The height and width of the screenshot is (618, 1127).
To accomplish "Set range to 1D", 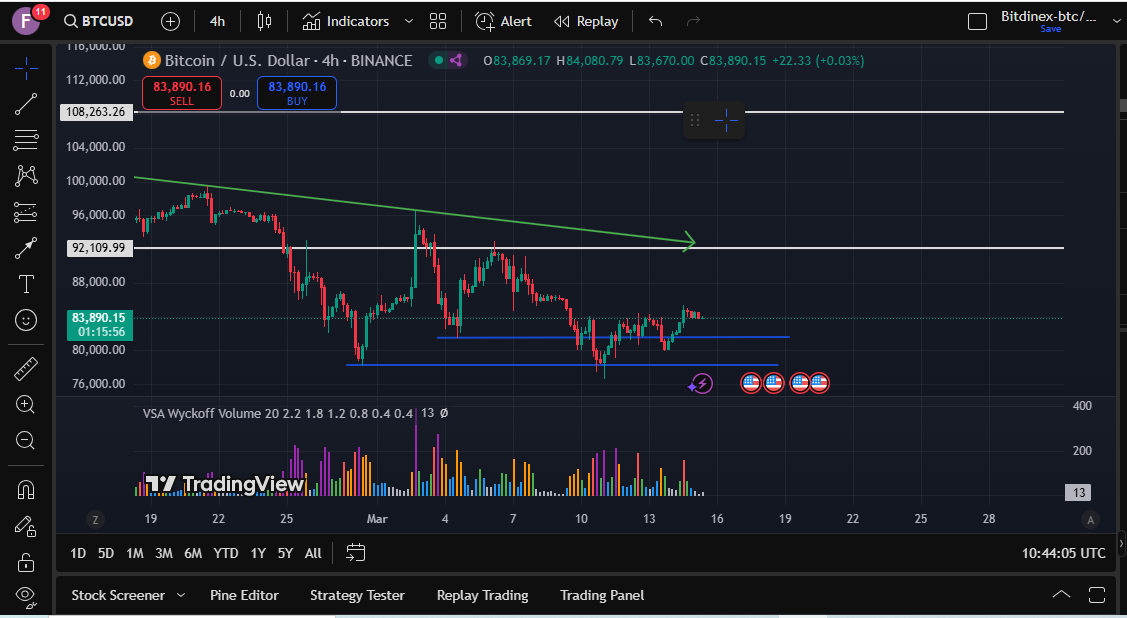I will (x=78, y=553).
